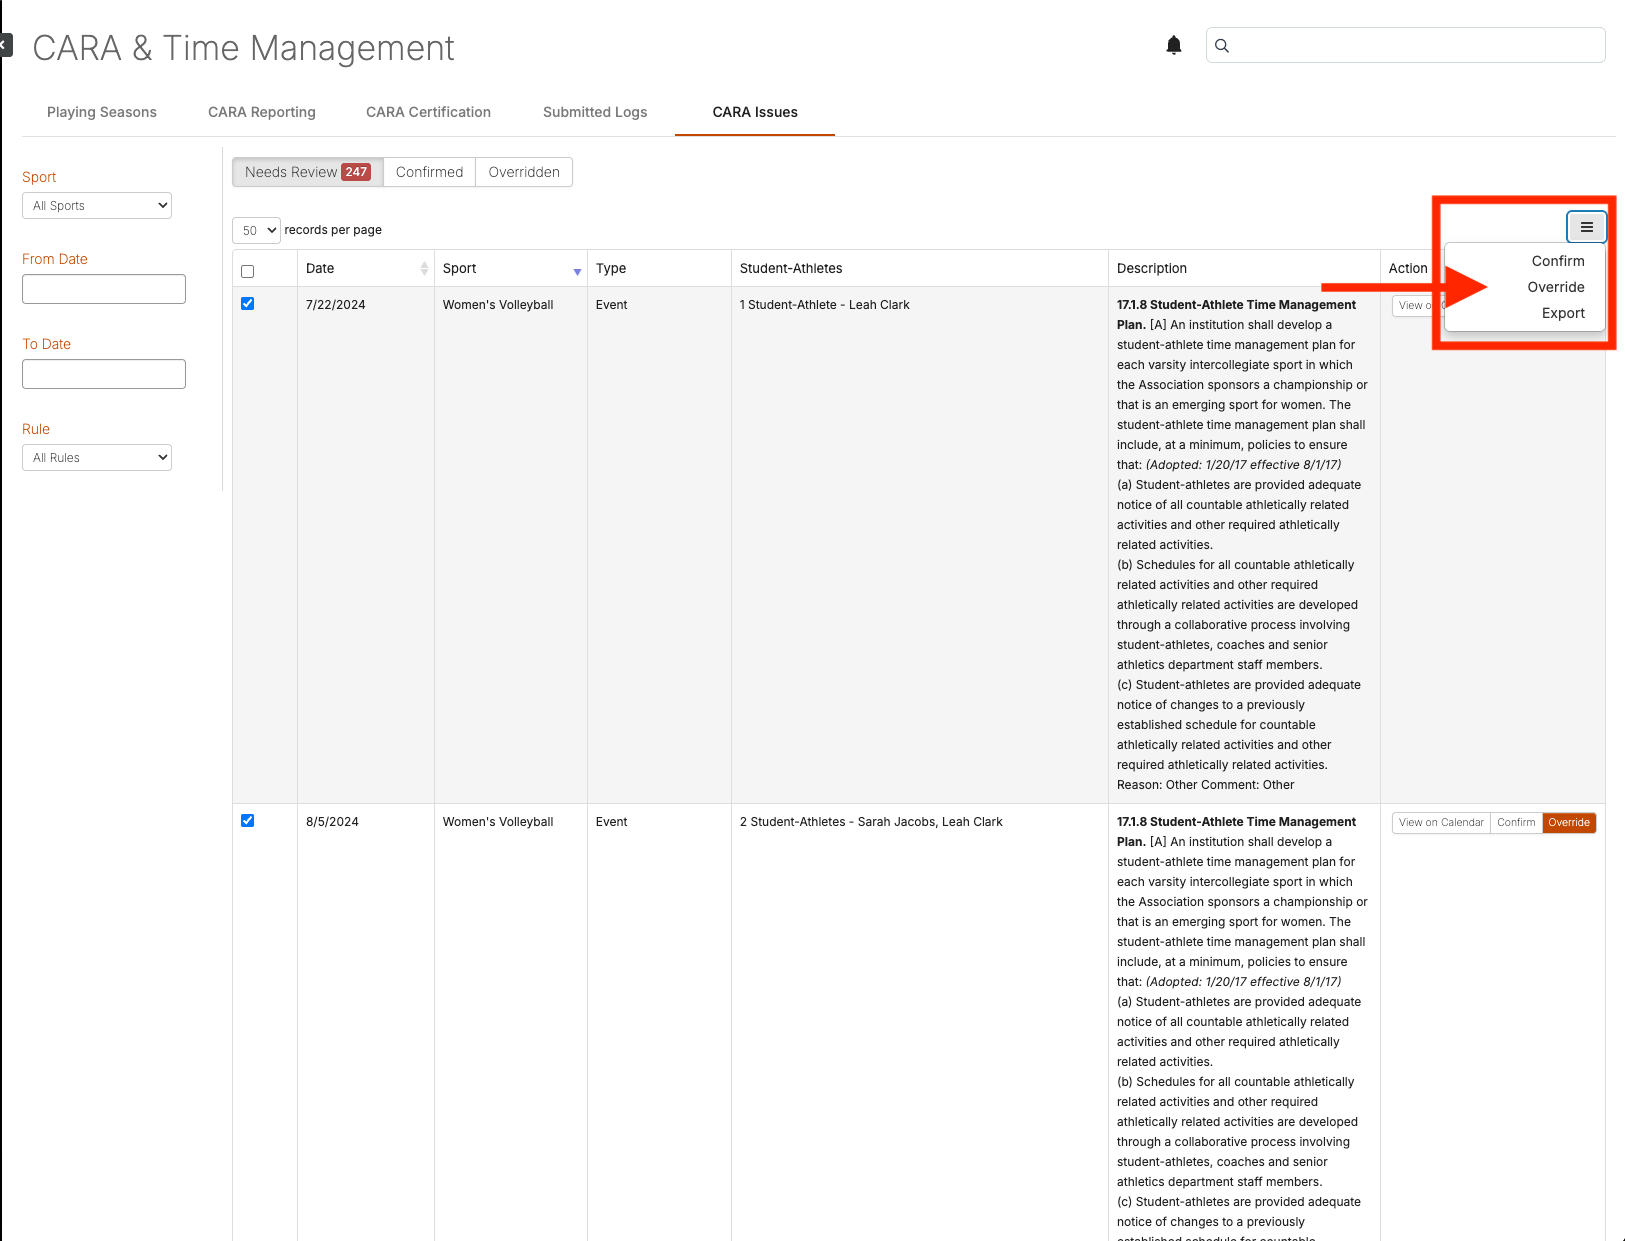Open the All Sports dropdown

97,205
